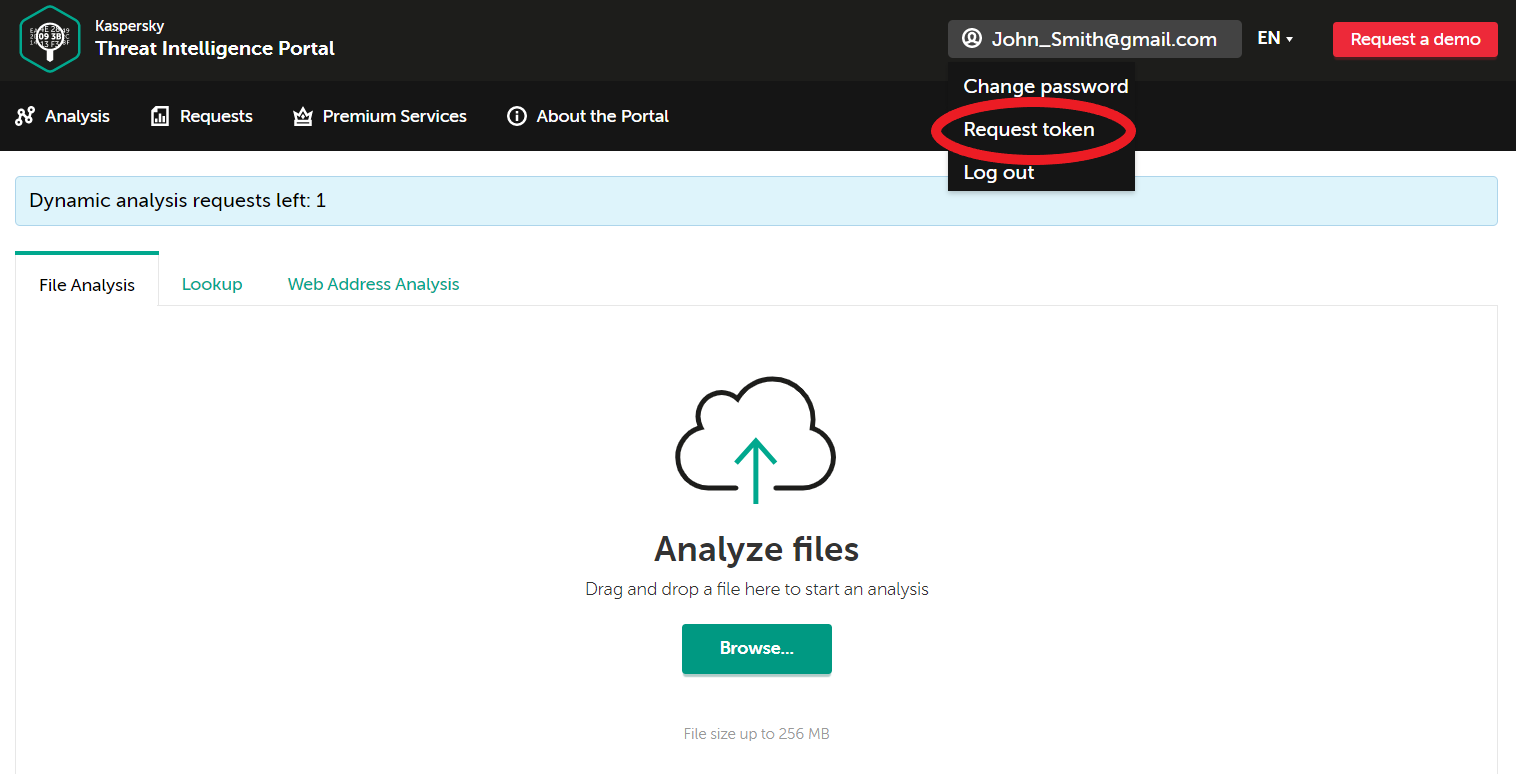Screen dimensions: 1516x774
Task: Click the cloud upload icon
Action: pos(756,440)
